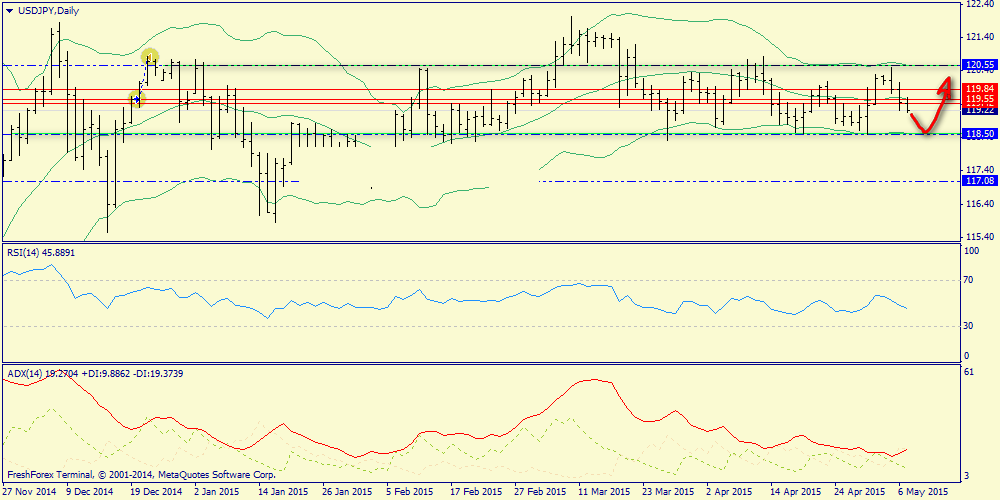
Task: Click the ADX scale value 61
Action: [968, 372]
